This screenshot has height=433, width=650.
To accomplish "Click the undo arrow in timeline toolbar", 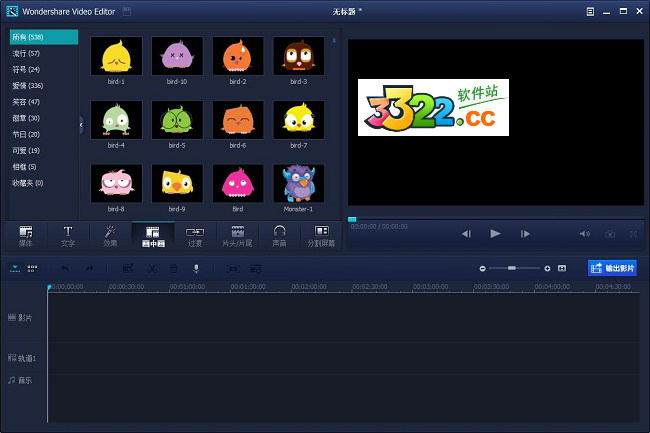I will click(65, 269).
